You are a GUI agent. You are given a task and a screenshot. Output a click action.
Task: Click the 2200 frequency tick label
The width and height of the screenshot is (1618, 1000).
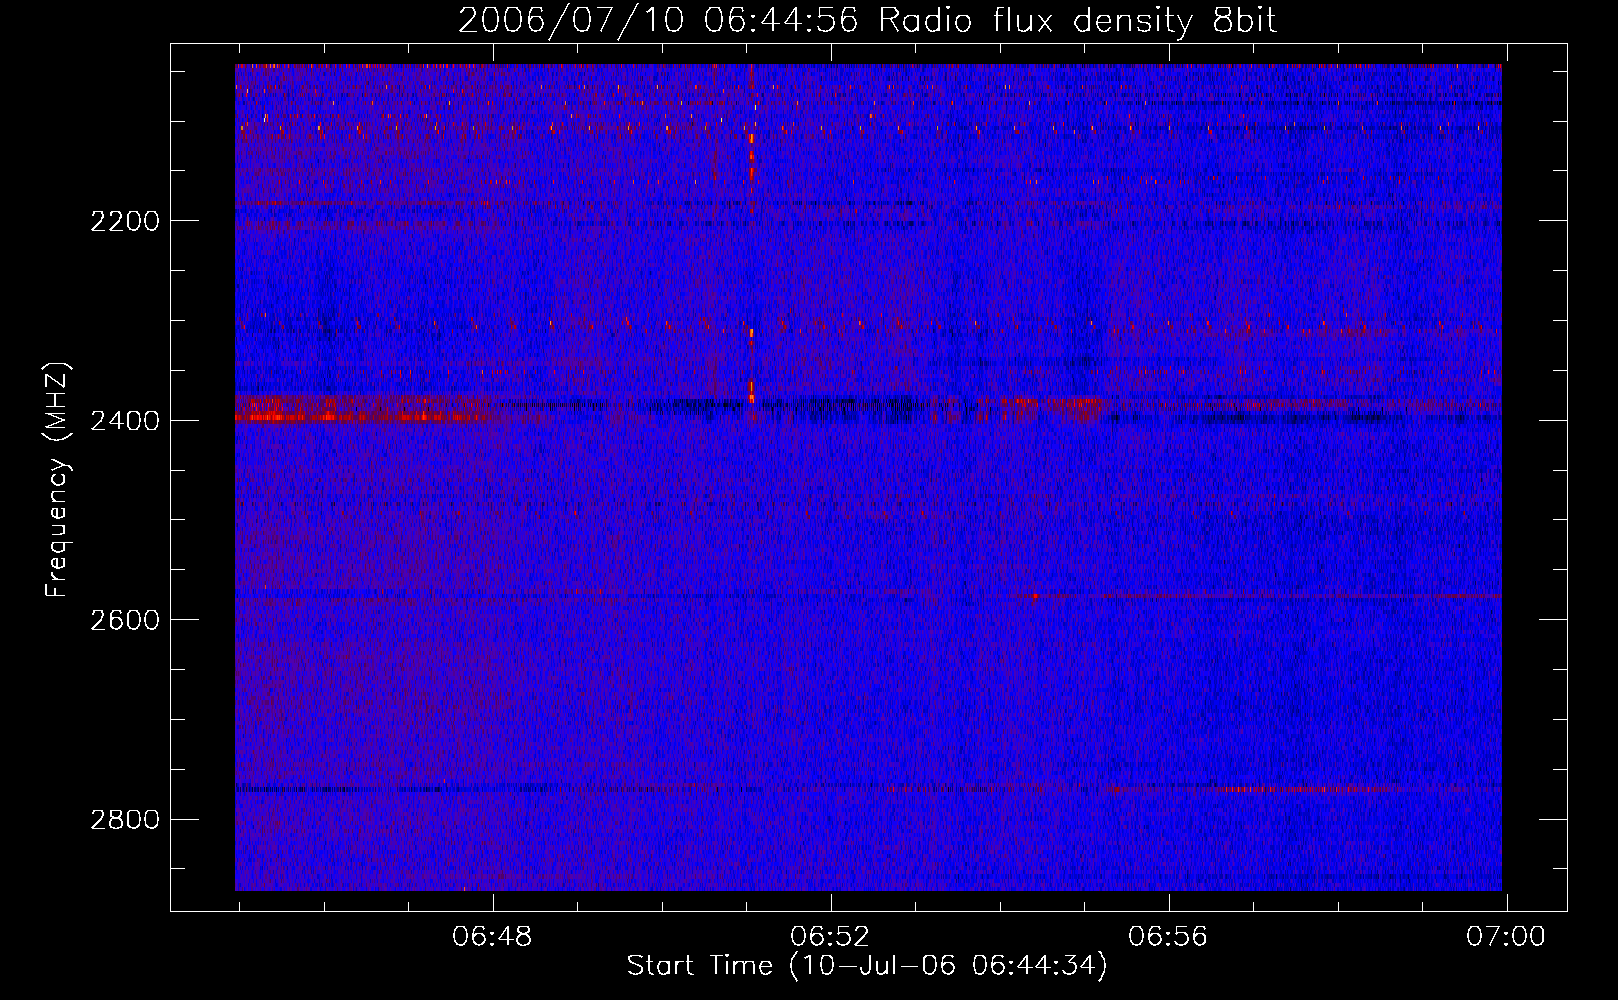click(x=125, y=221)
